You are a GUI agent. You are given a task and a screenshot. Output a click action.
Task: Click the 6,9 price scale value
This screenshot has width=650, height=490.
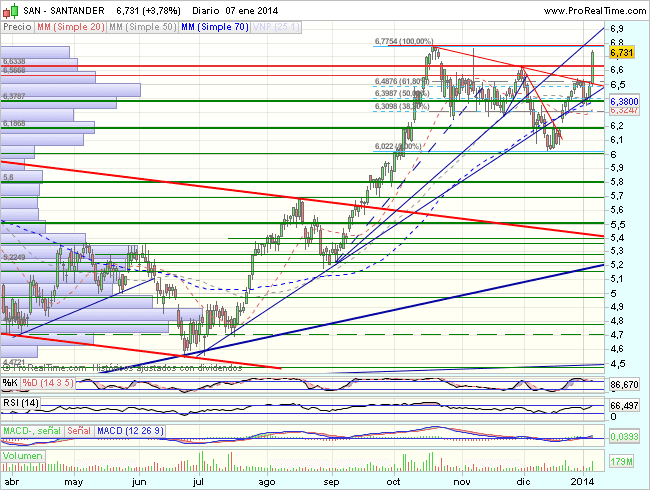[x=616, y=29]
